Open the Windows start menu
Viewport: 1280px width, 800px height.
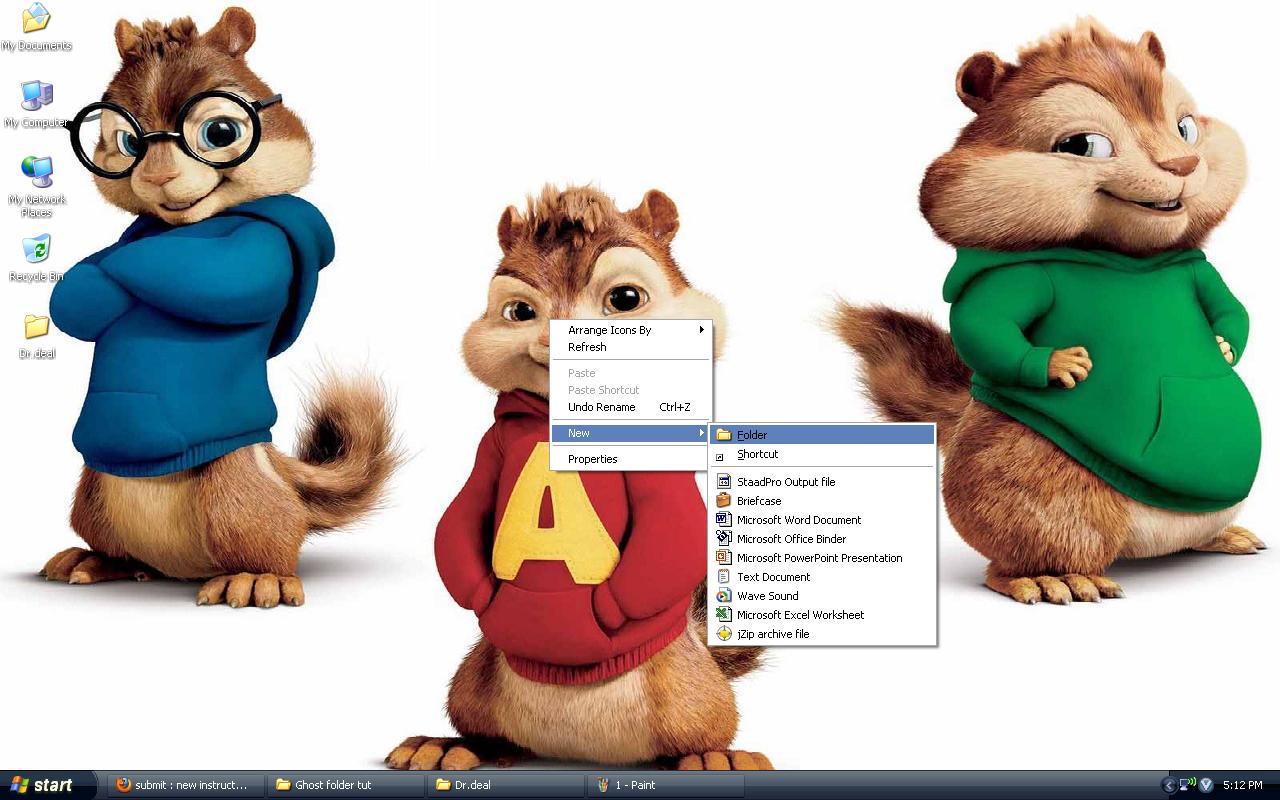pyautogui.click(x=48, y=785)
